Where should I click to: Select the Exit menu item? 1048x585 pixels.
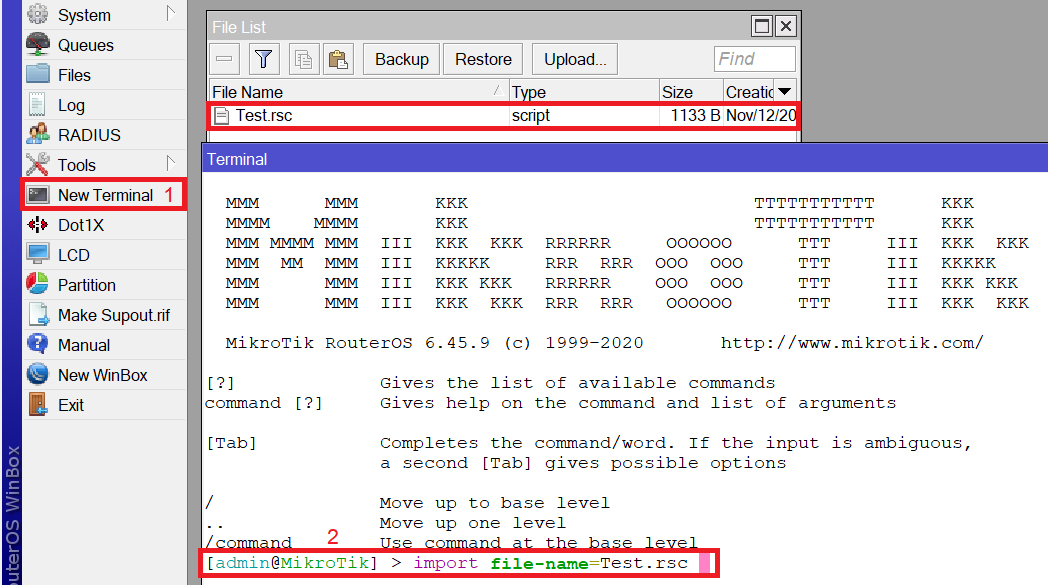104,405
